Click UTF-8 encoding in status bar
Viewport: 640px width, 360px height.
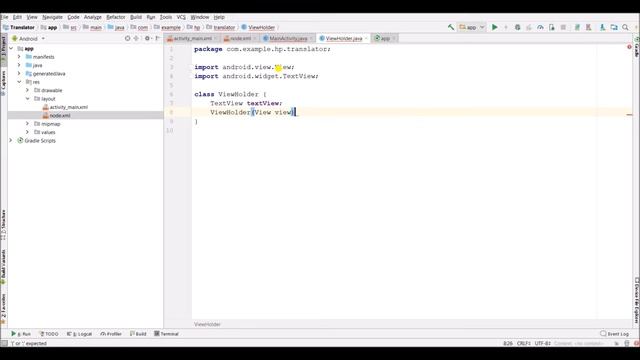click(x=543, y=344)
